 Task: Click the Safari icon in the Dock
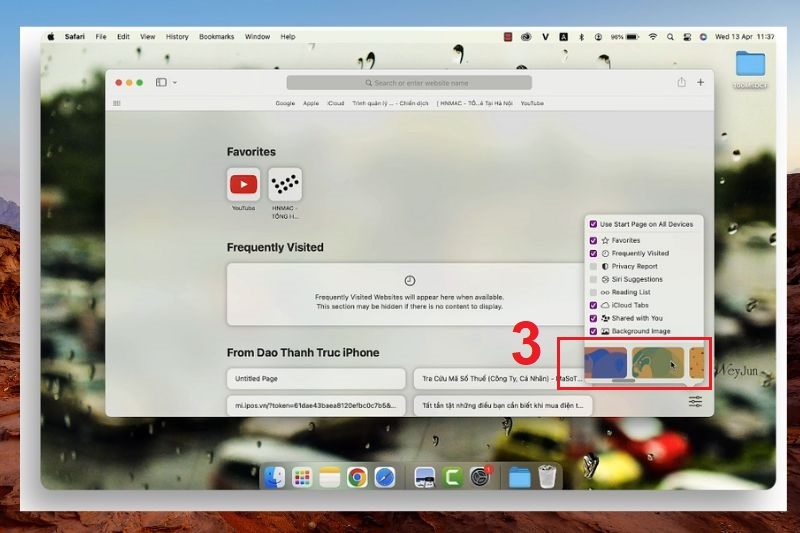pyautogui.click(x=385, y=478)
